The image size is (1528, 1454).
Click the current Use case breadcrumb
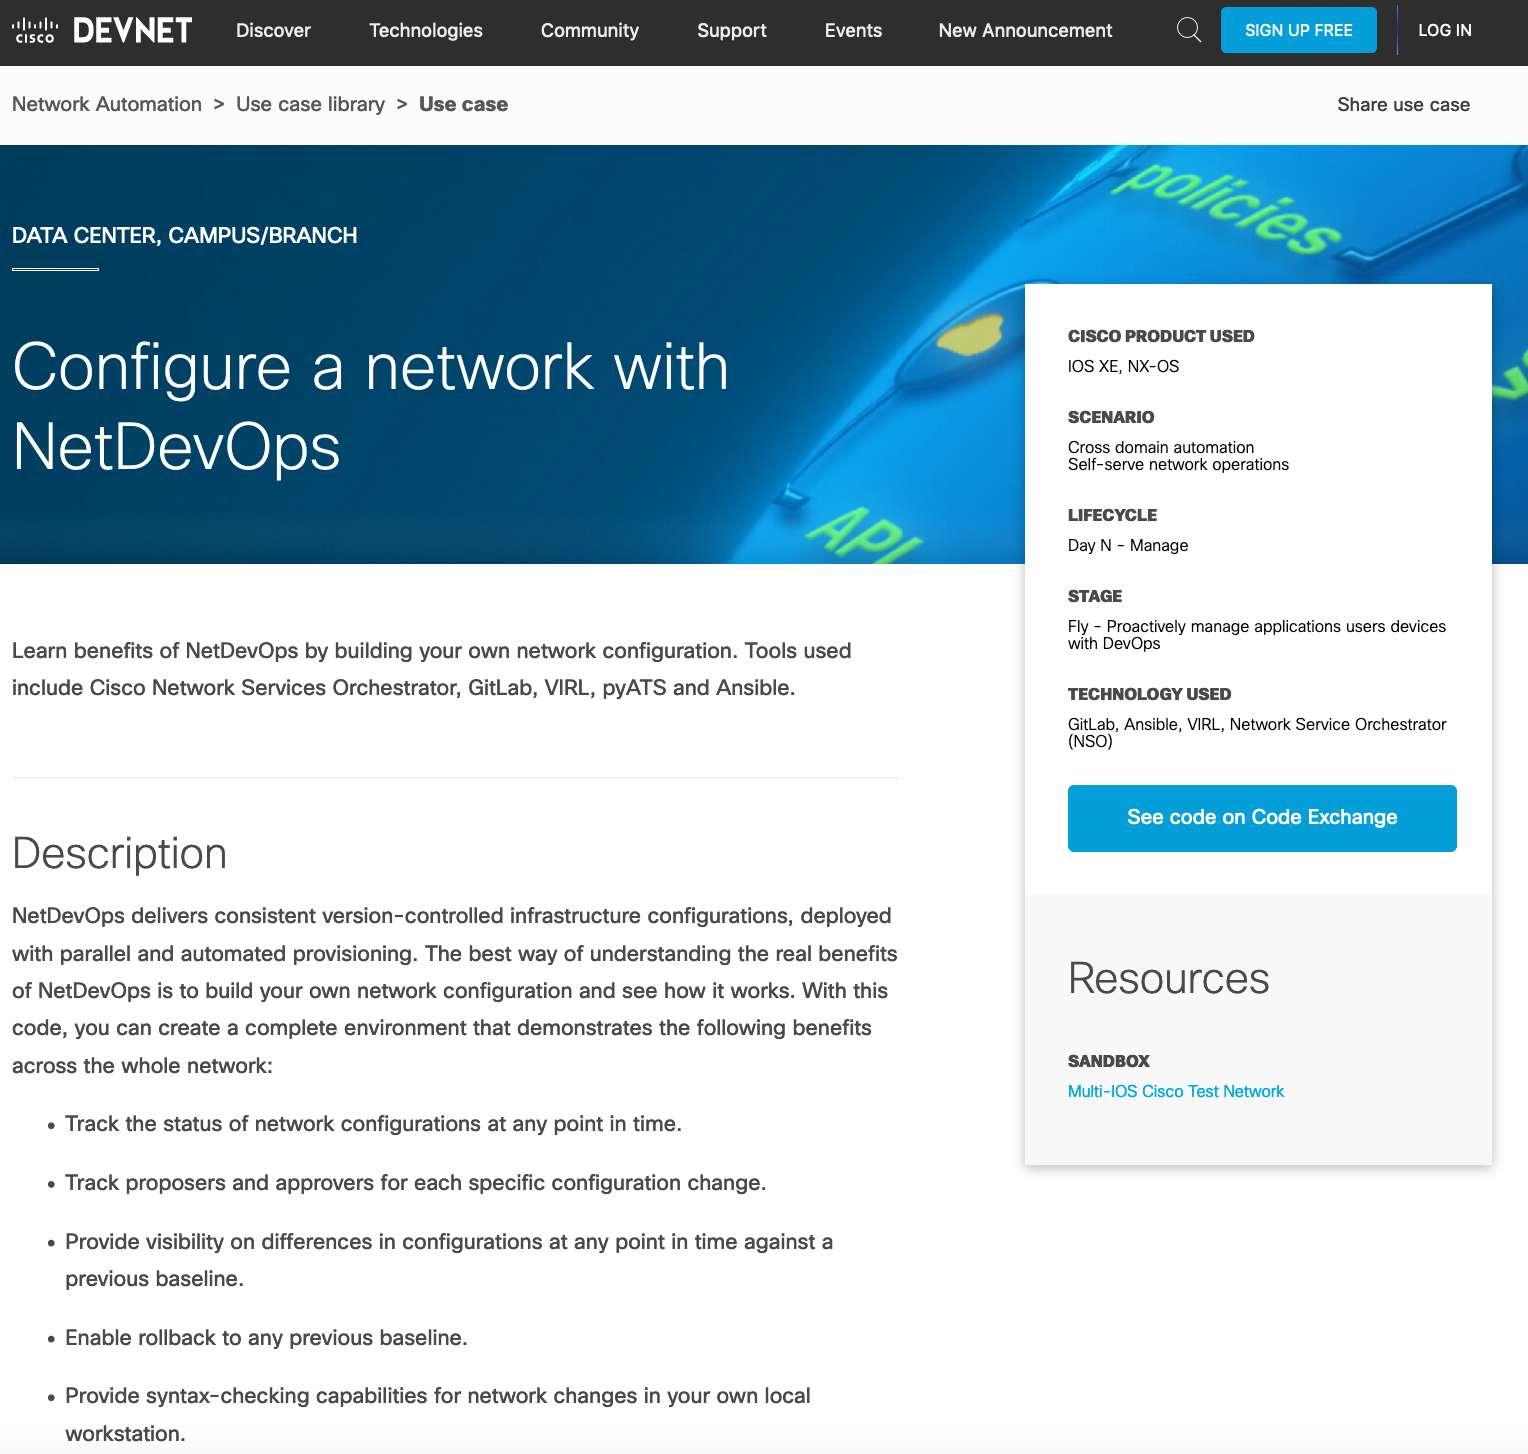point(463,105)
